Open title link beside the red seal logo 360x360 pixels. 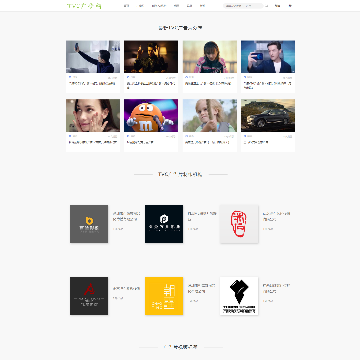pyautogui.click(x=276, y=216)
